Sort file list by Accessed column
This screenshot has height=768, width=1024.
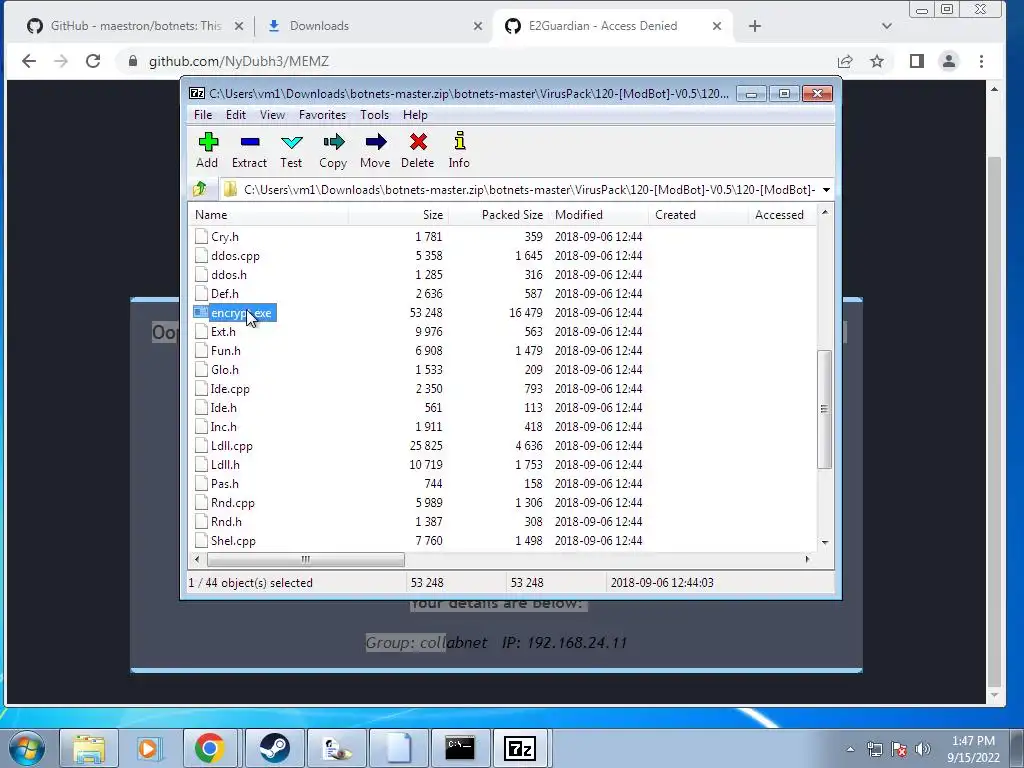(x=782, y=215)
